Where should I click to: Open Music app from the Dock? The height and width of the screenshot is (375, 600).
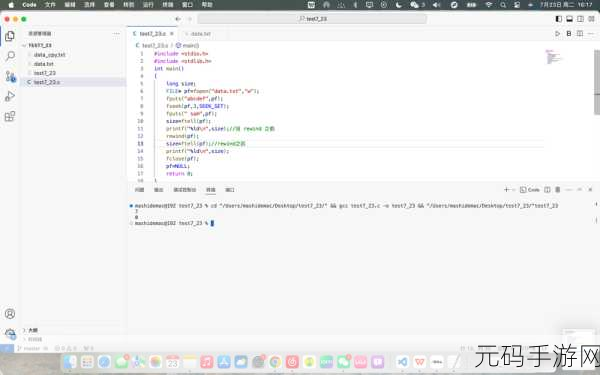[x=207, y=361]
